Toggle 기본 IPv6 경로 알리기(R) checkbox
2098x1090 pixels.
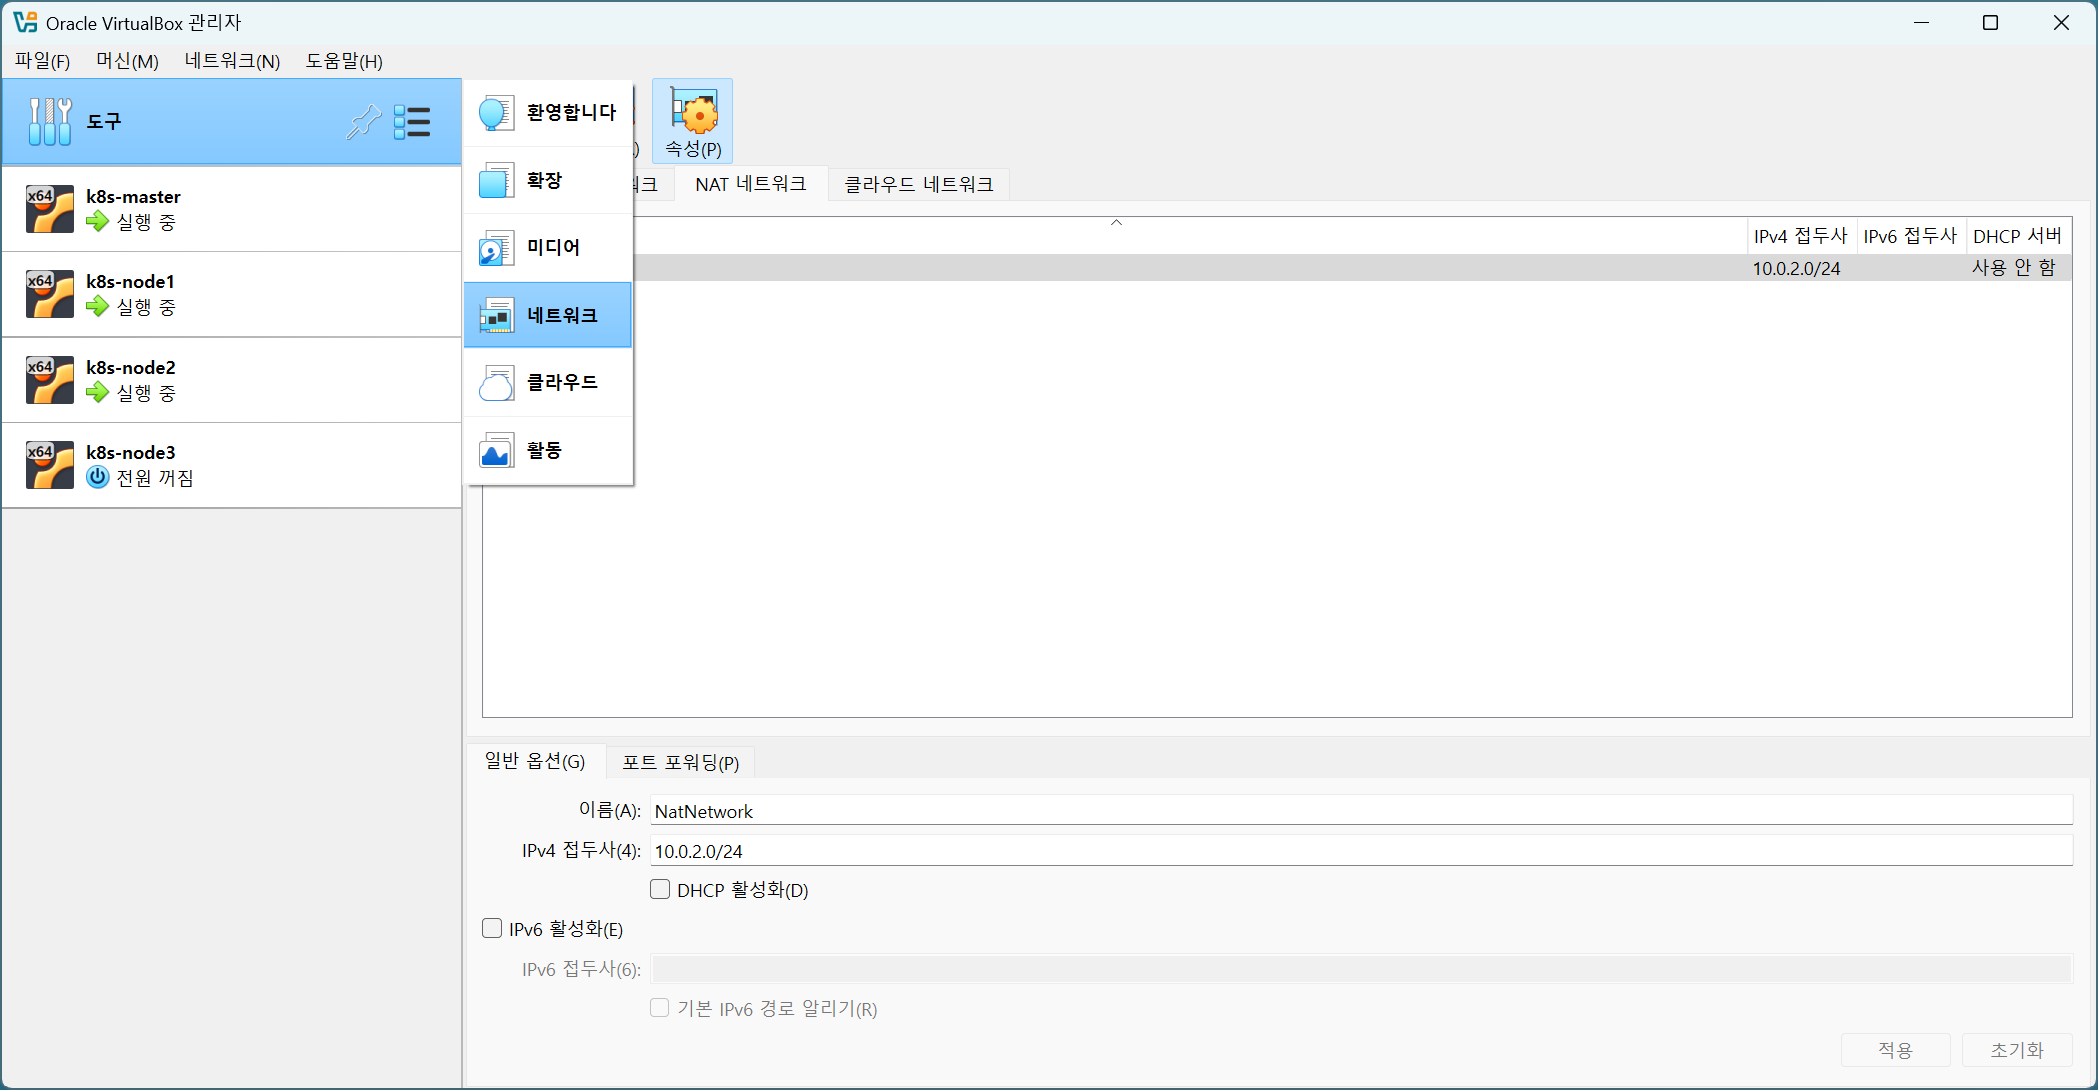[x=660, y=1007]
